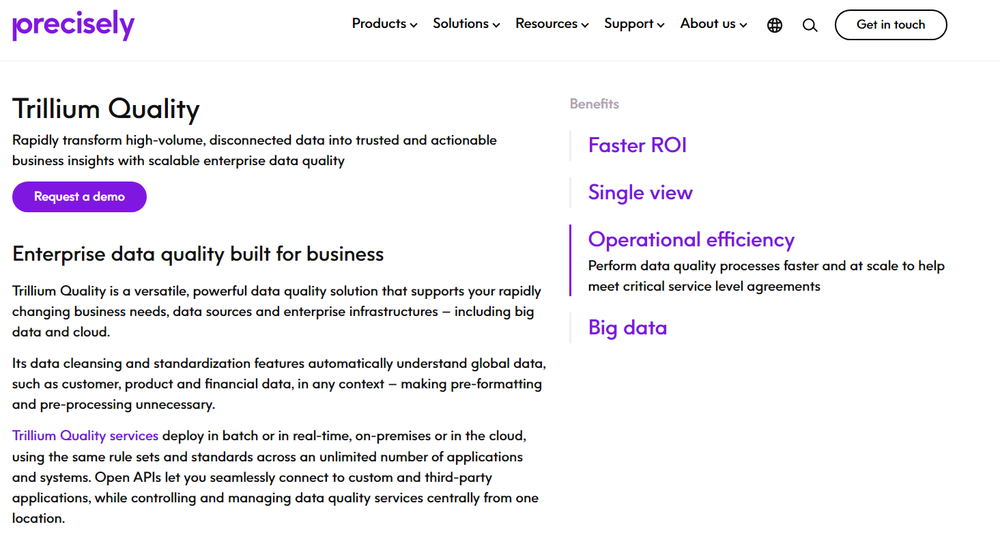This screenshot has width=1000, height=533.
Task: Open the Support menu
Action: [x=634, y=24]
